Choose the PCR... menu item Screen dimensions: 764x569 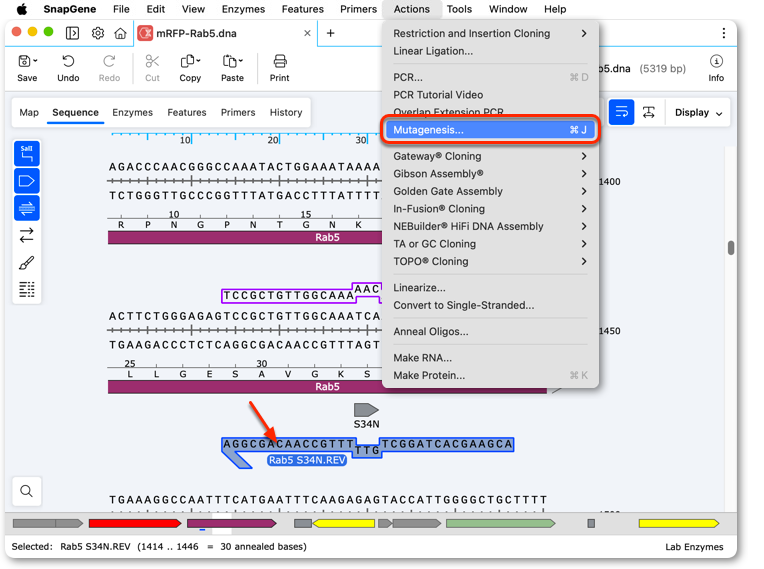(490, 77)
